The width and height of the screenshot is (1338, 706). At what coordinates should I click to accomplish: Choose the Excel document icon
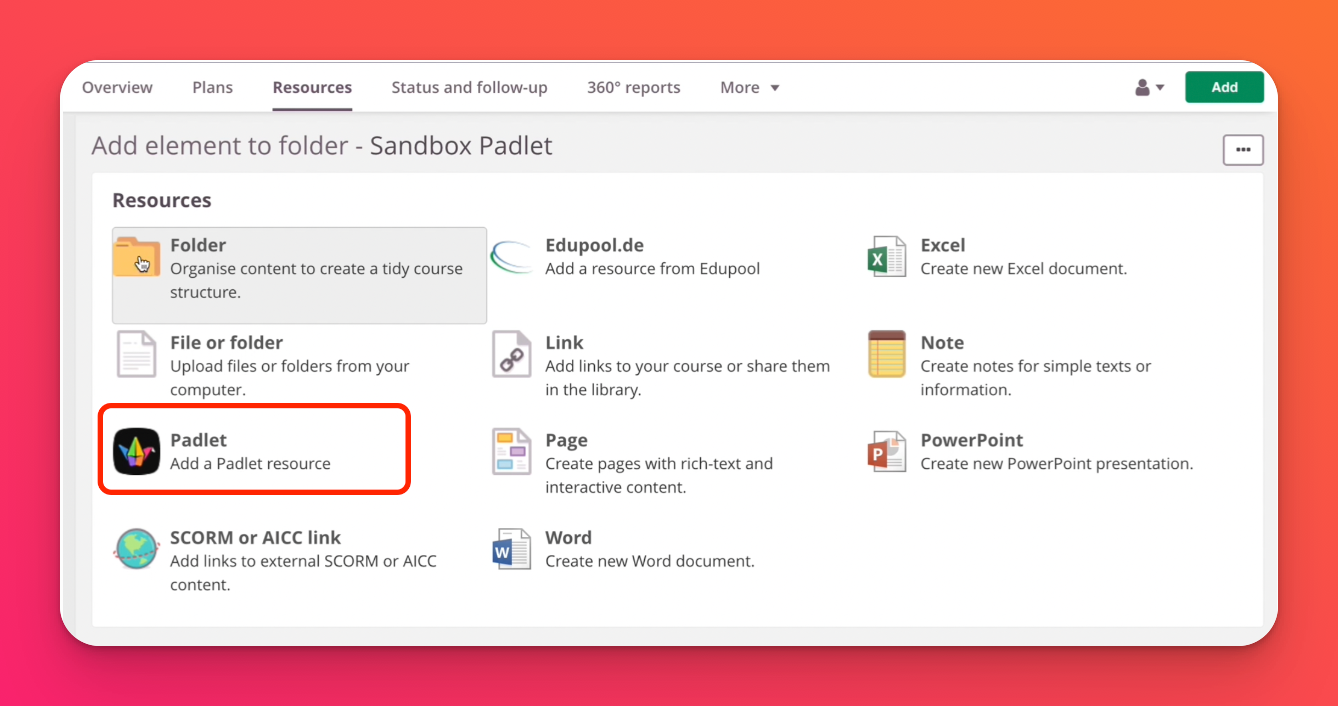[887, 257]
